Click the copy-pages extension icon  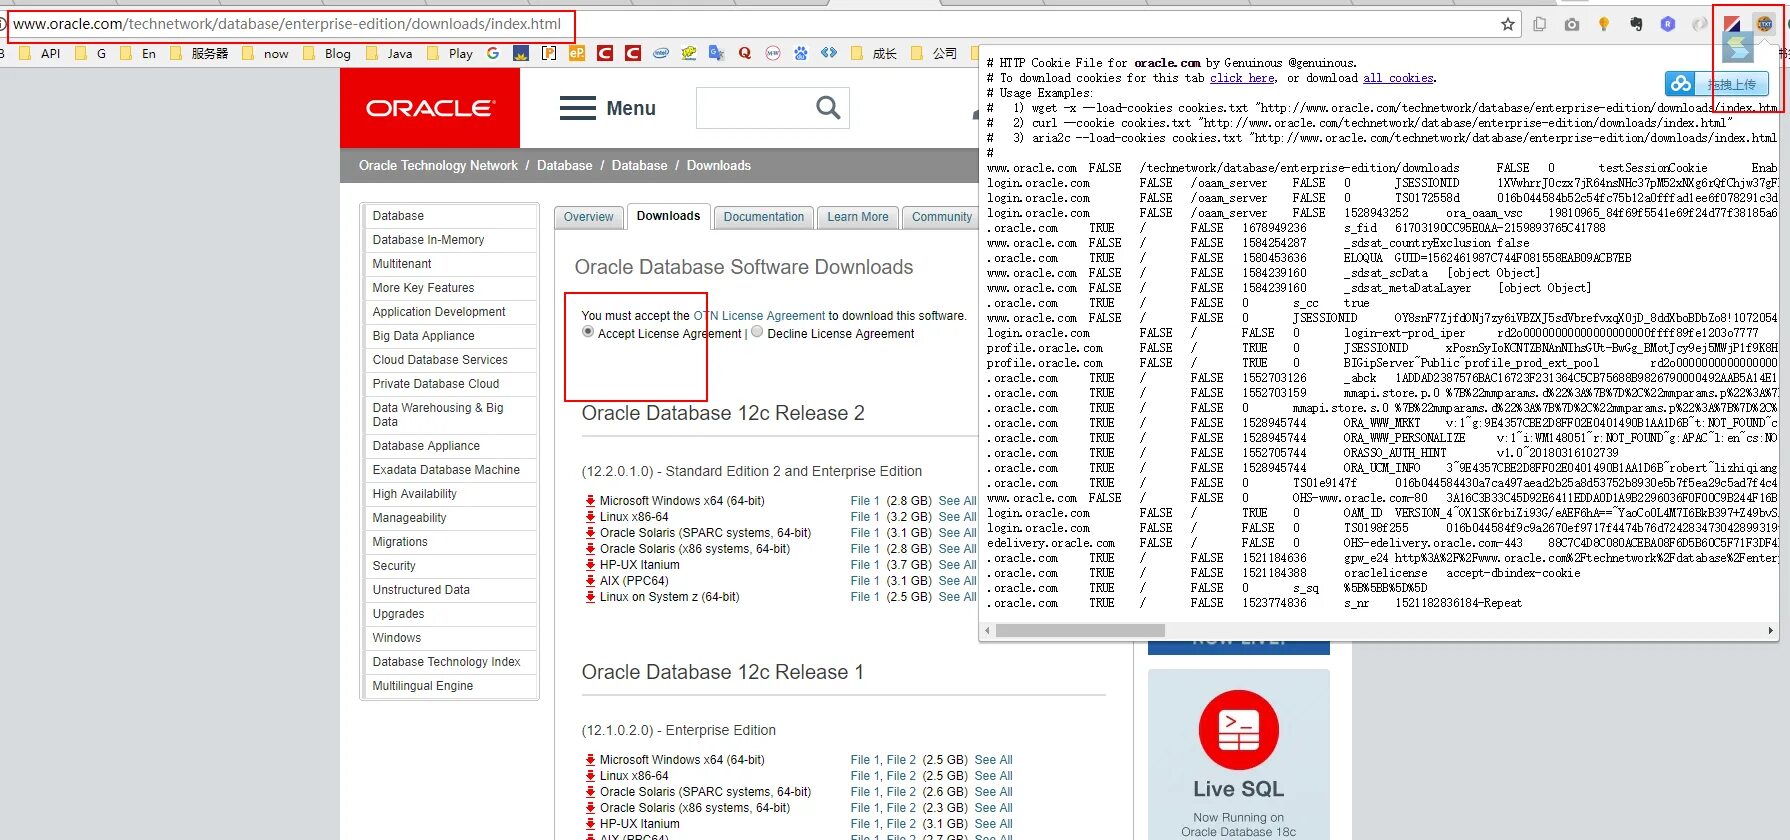(1540, 24)
